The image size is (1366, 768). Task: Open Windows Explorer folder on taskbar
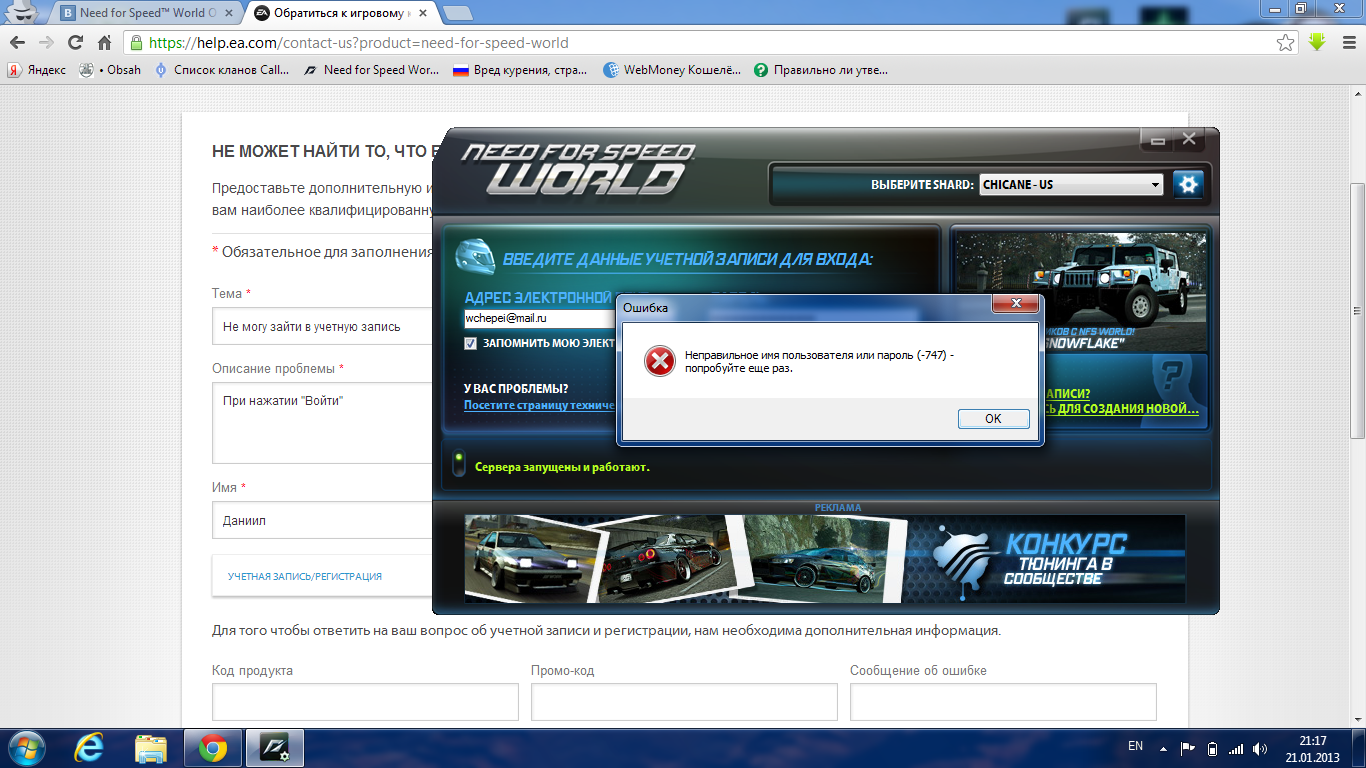click(151, 747)
